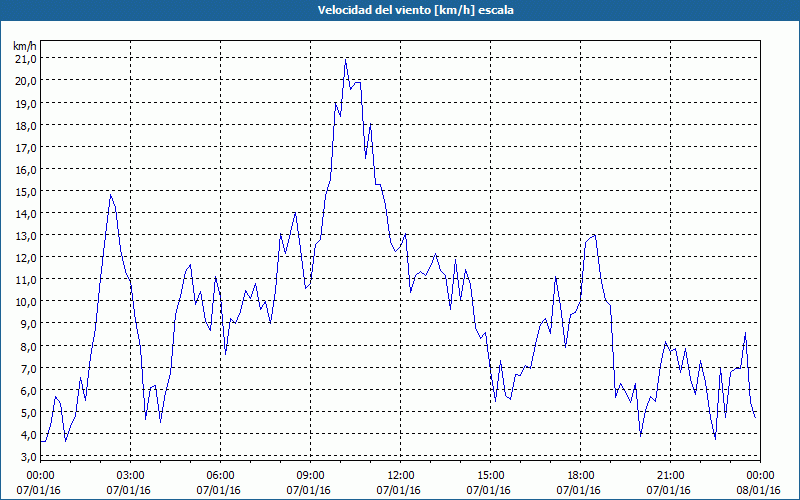Click the 'km/h' axis unit label
This screenshot has width=800, height=500.
click(25, 46)
